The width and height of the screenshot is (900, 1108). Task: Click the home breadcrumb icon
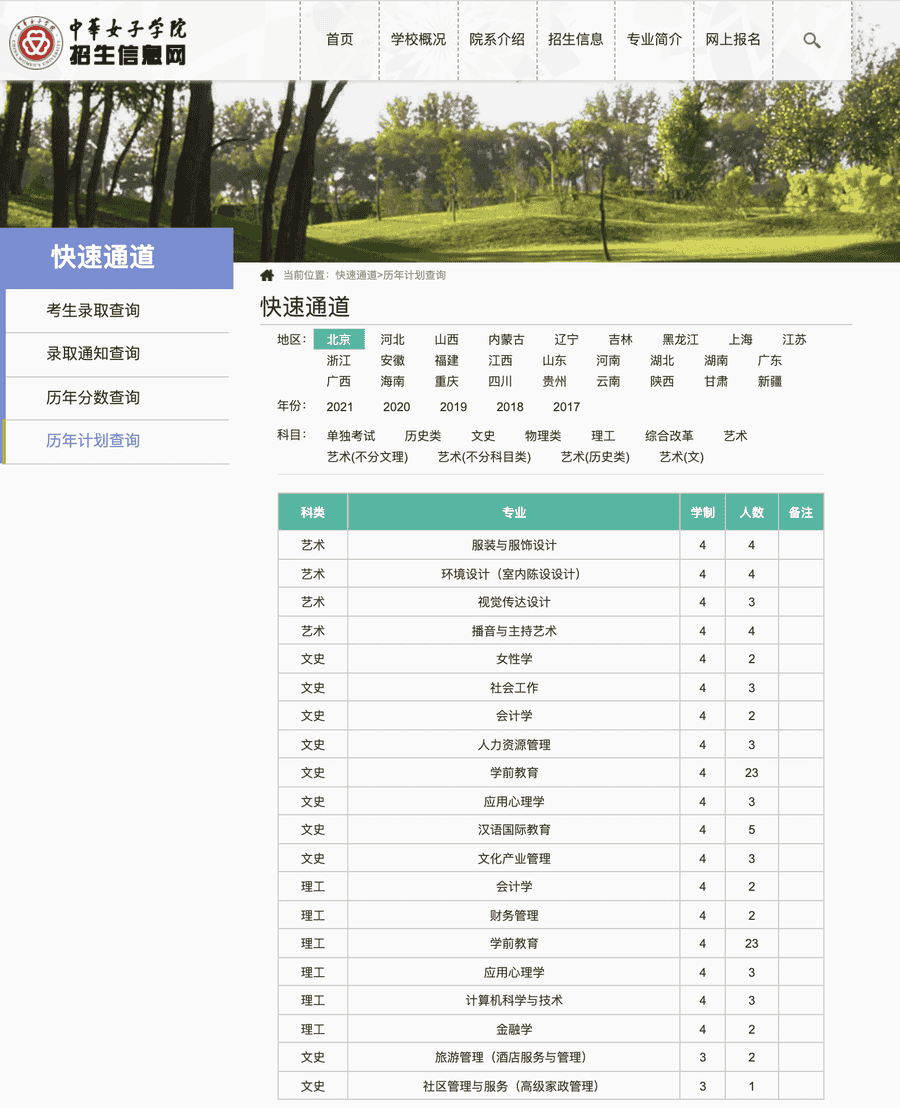coord(267,275)
